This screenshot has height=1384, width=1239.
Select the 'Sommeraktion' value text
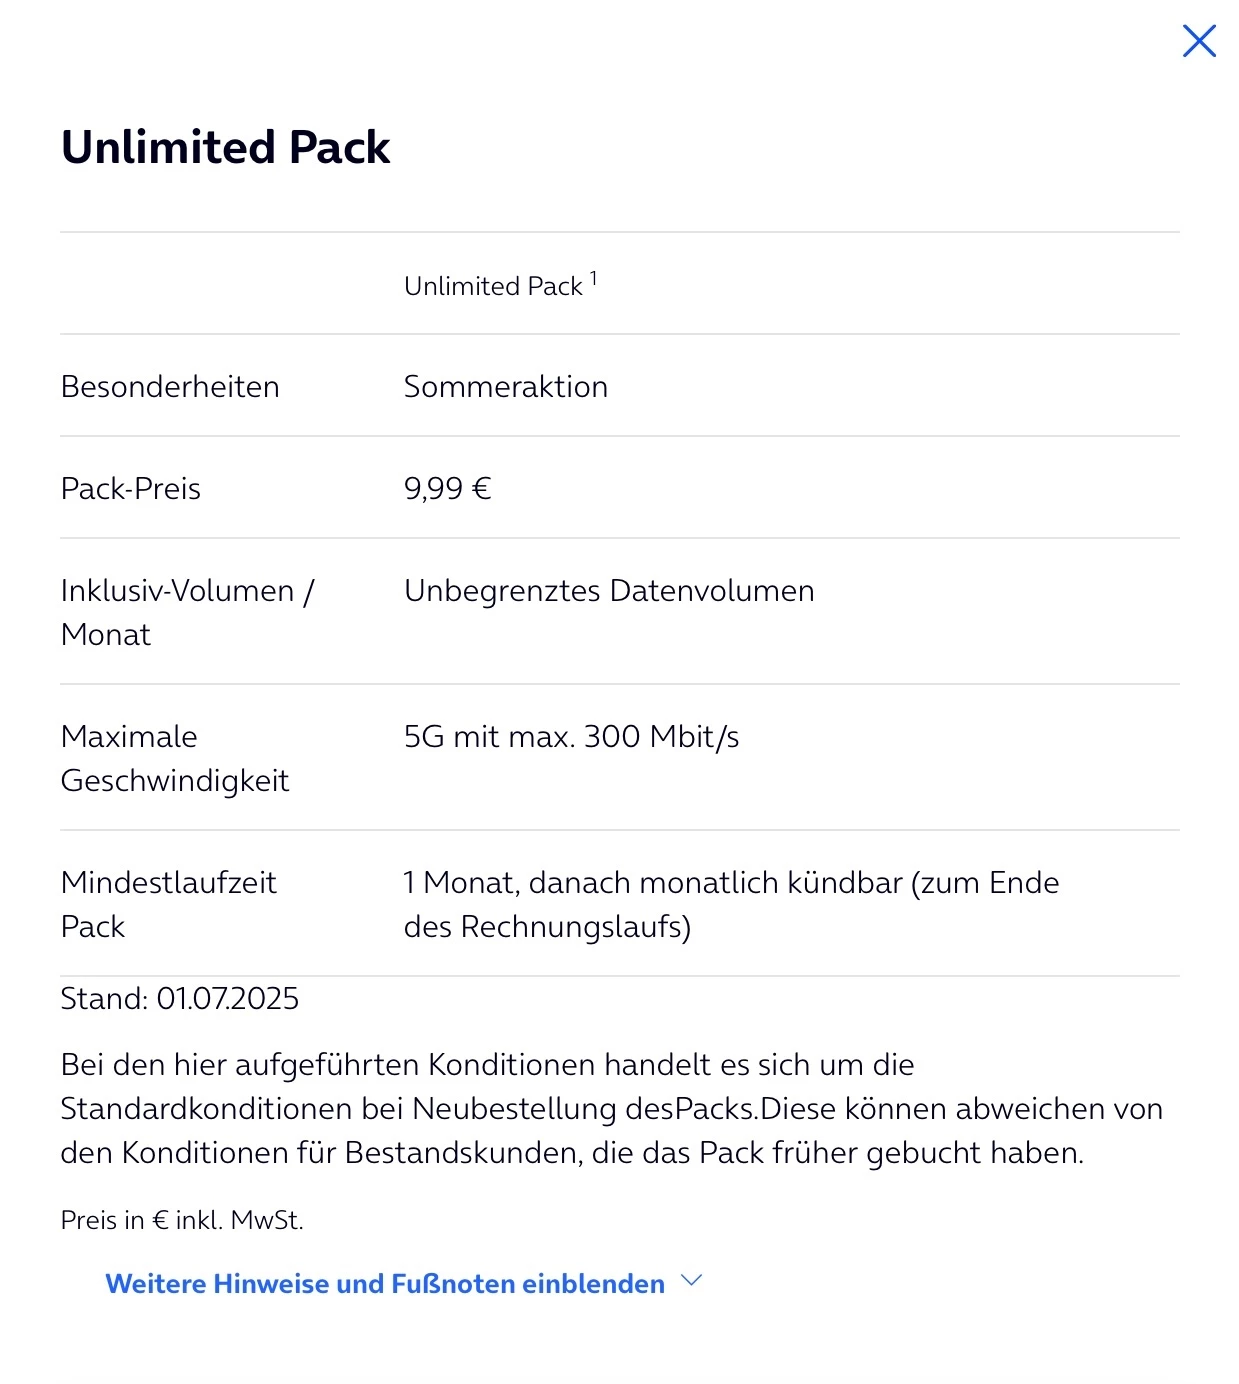tap(505, 387)
